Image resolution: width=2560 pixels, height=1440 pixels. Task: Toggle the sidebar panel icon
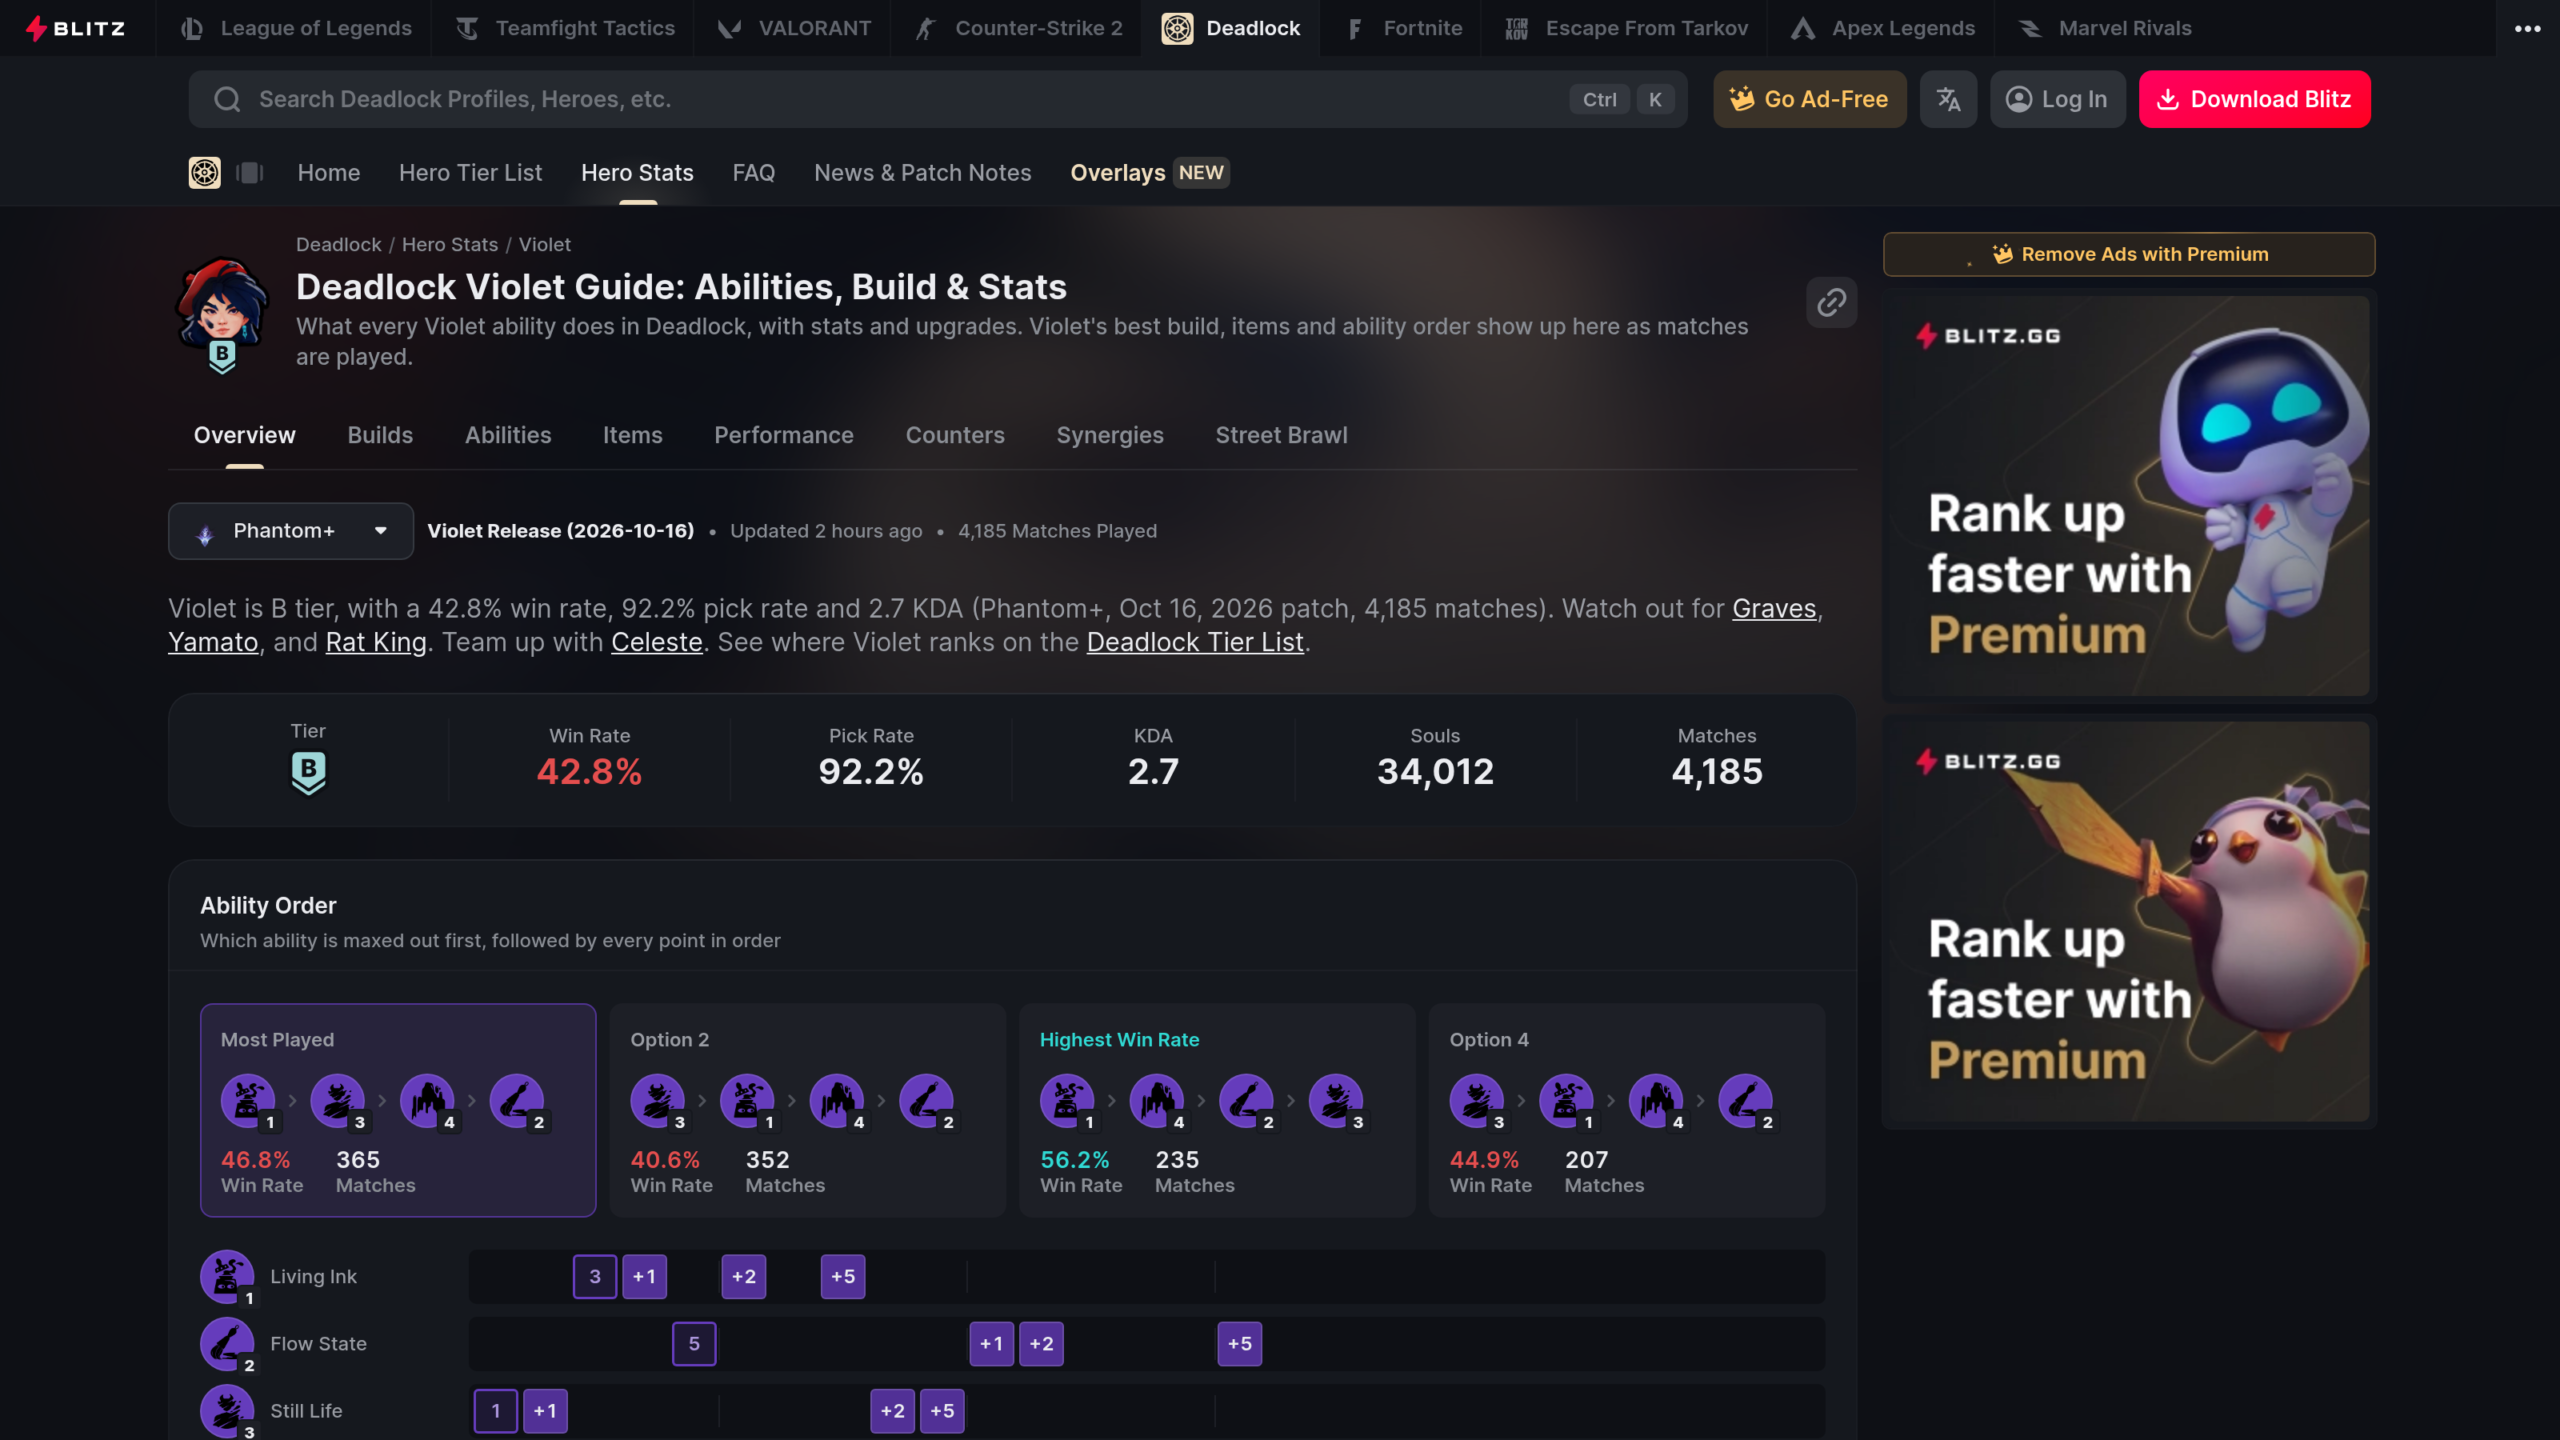point(249,173)
